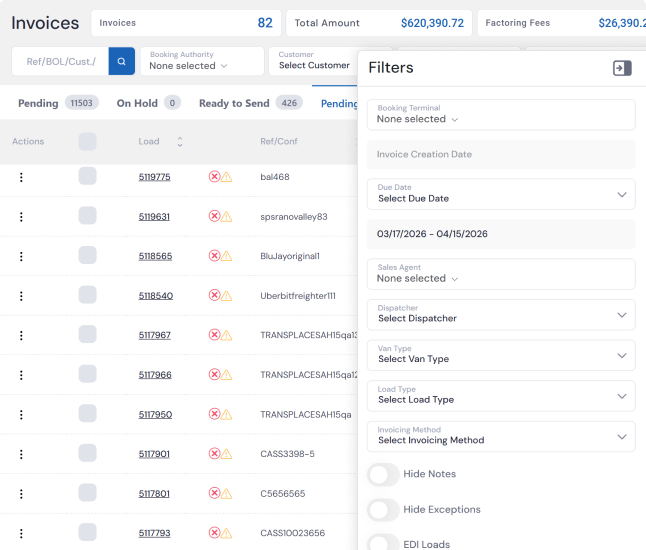Click warning triangle on load 5117793

tap(226, 533)
